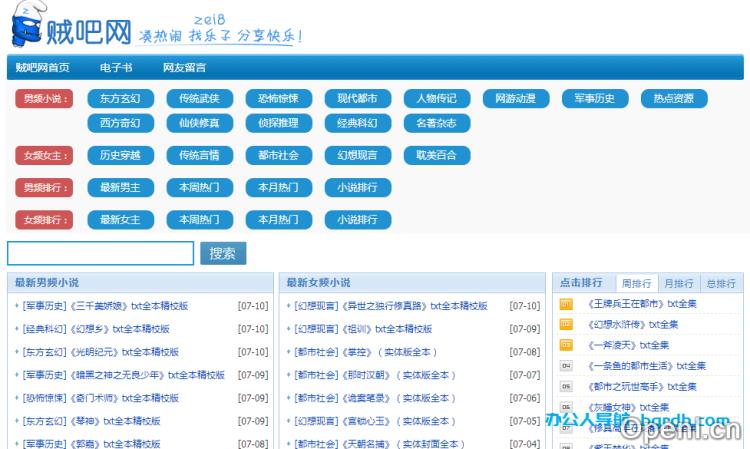Switch to the 周排行 tab
This screenshot has height=449, width=750.
637,283
